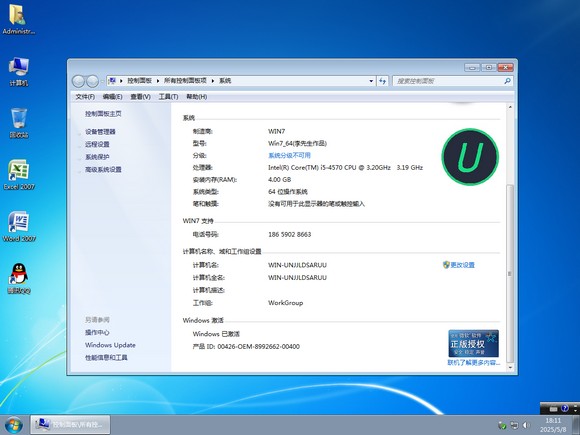The height and width of the screenshot is (435, 580).
Task: Open the 帮助(H) menu
Action: (196, 97)
